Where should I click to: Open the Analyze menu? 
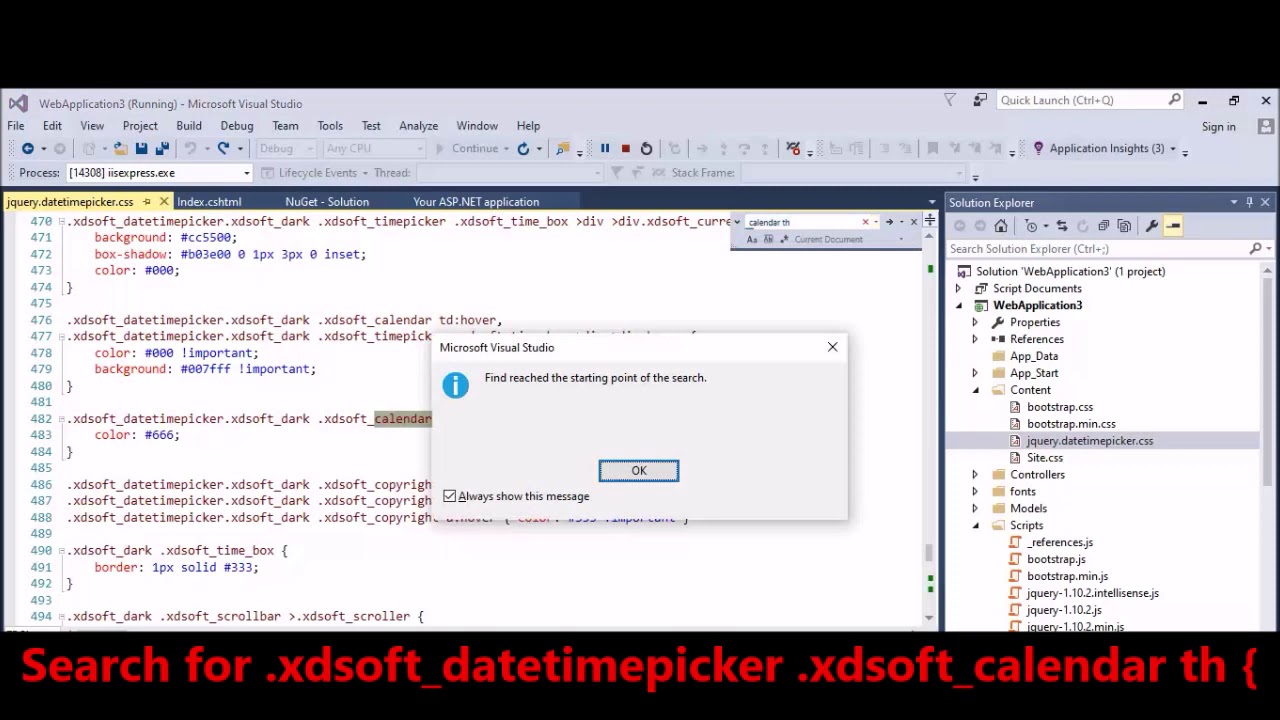(418, 126)
